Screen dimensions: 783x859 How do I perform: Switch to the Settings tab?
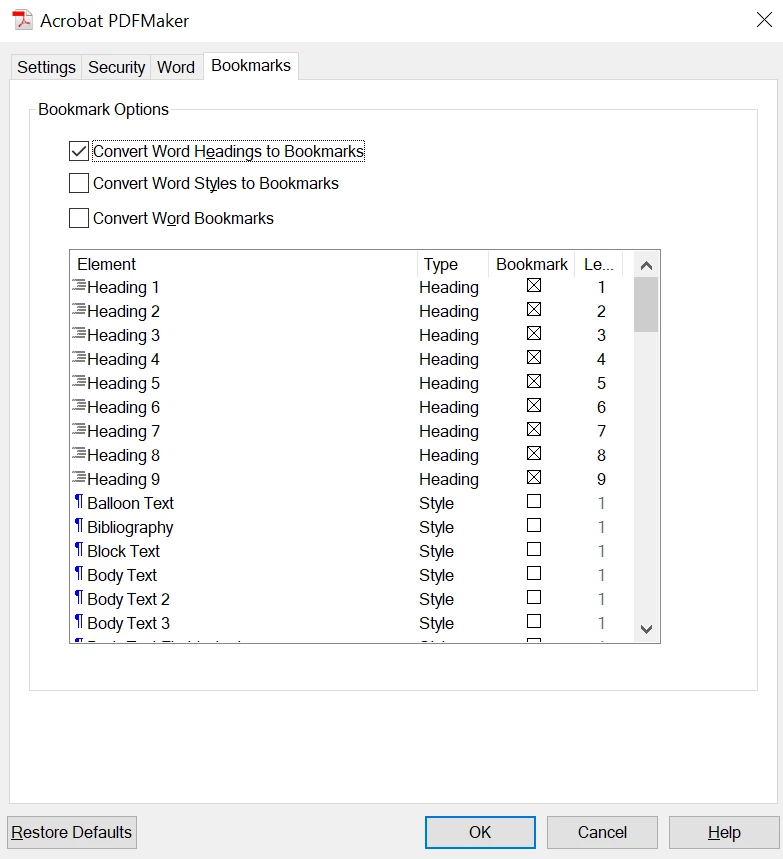point(47,67)
